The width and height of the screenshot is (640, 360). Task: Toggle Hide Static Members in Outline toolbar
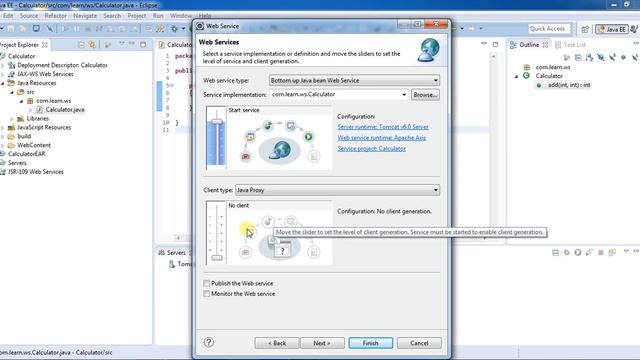click(x=612, y=58)
